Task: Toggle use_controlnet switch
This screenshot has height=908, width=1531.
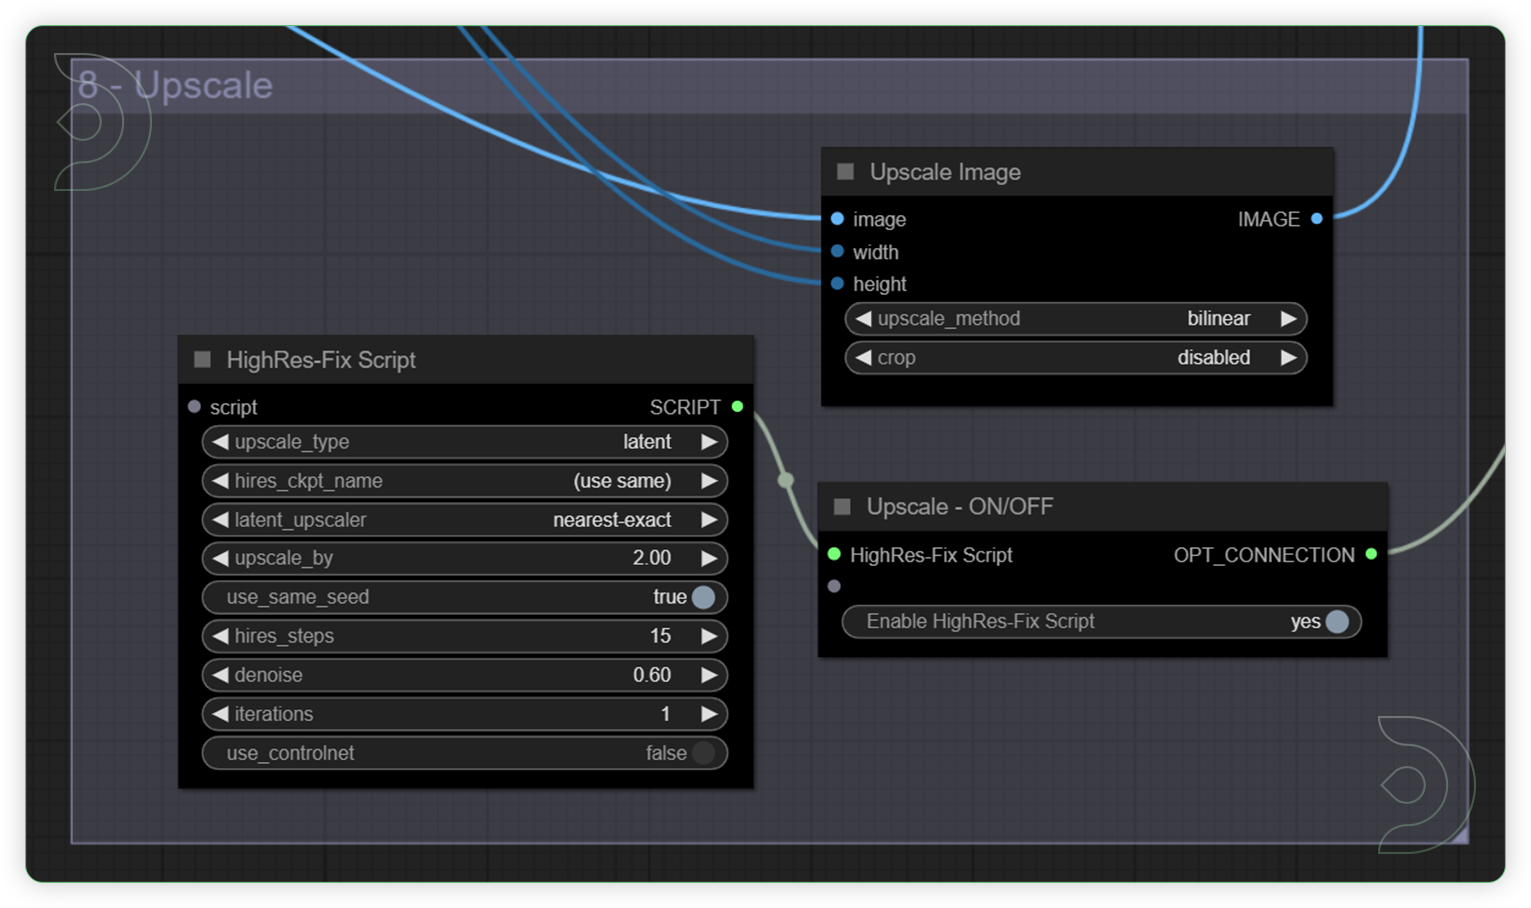Action: pyautogui.click(x=703, y=753)
